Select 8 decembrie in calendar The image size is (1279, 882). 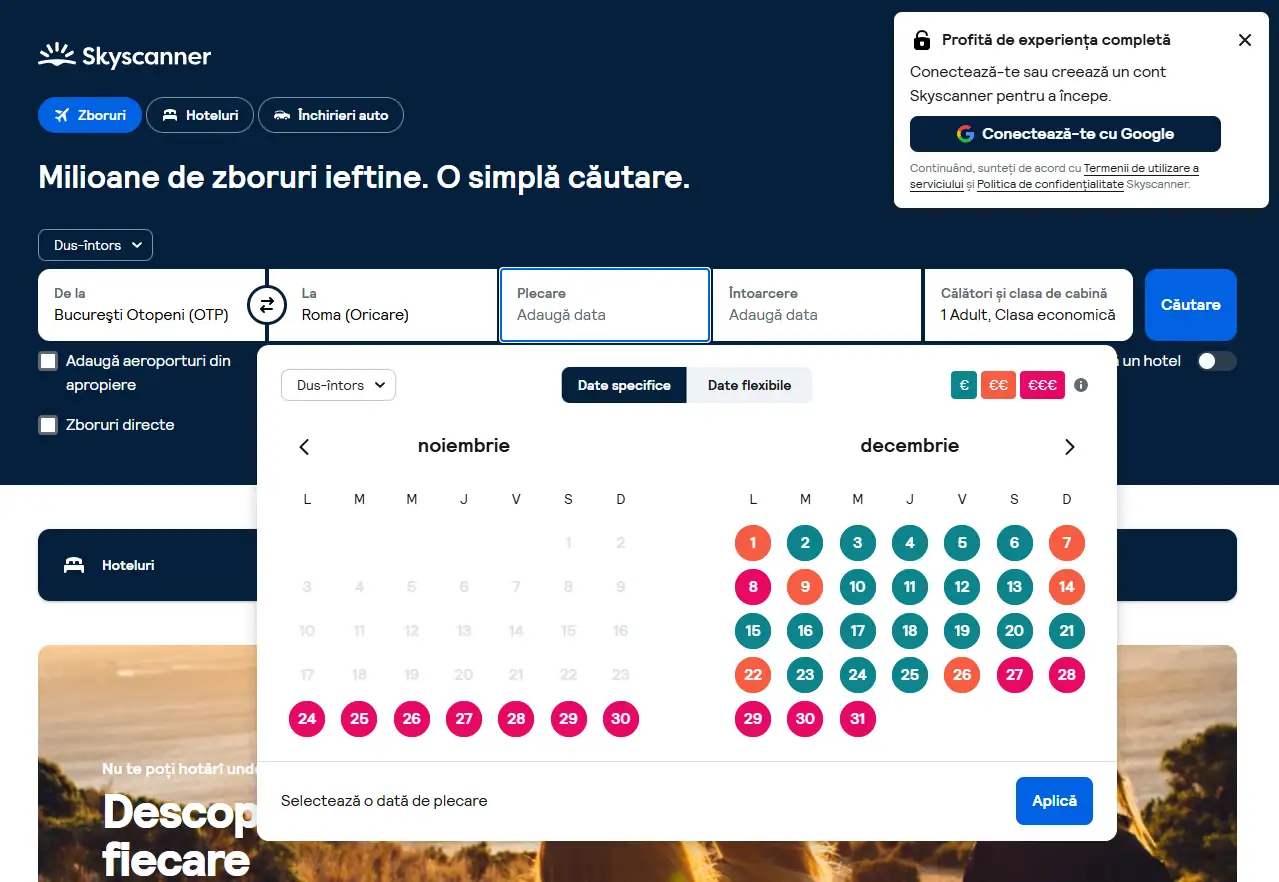click(753, 587)
